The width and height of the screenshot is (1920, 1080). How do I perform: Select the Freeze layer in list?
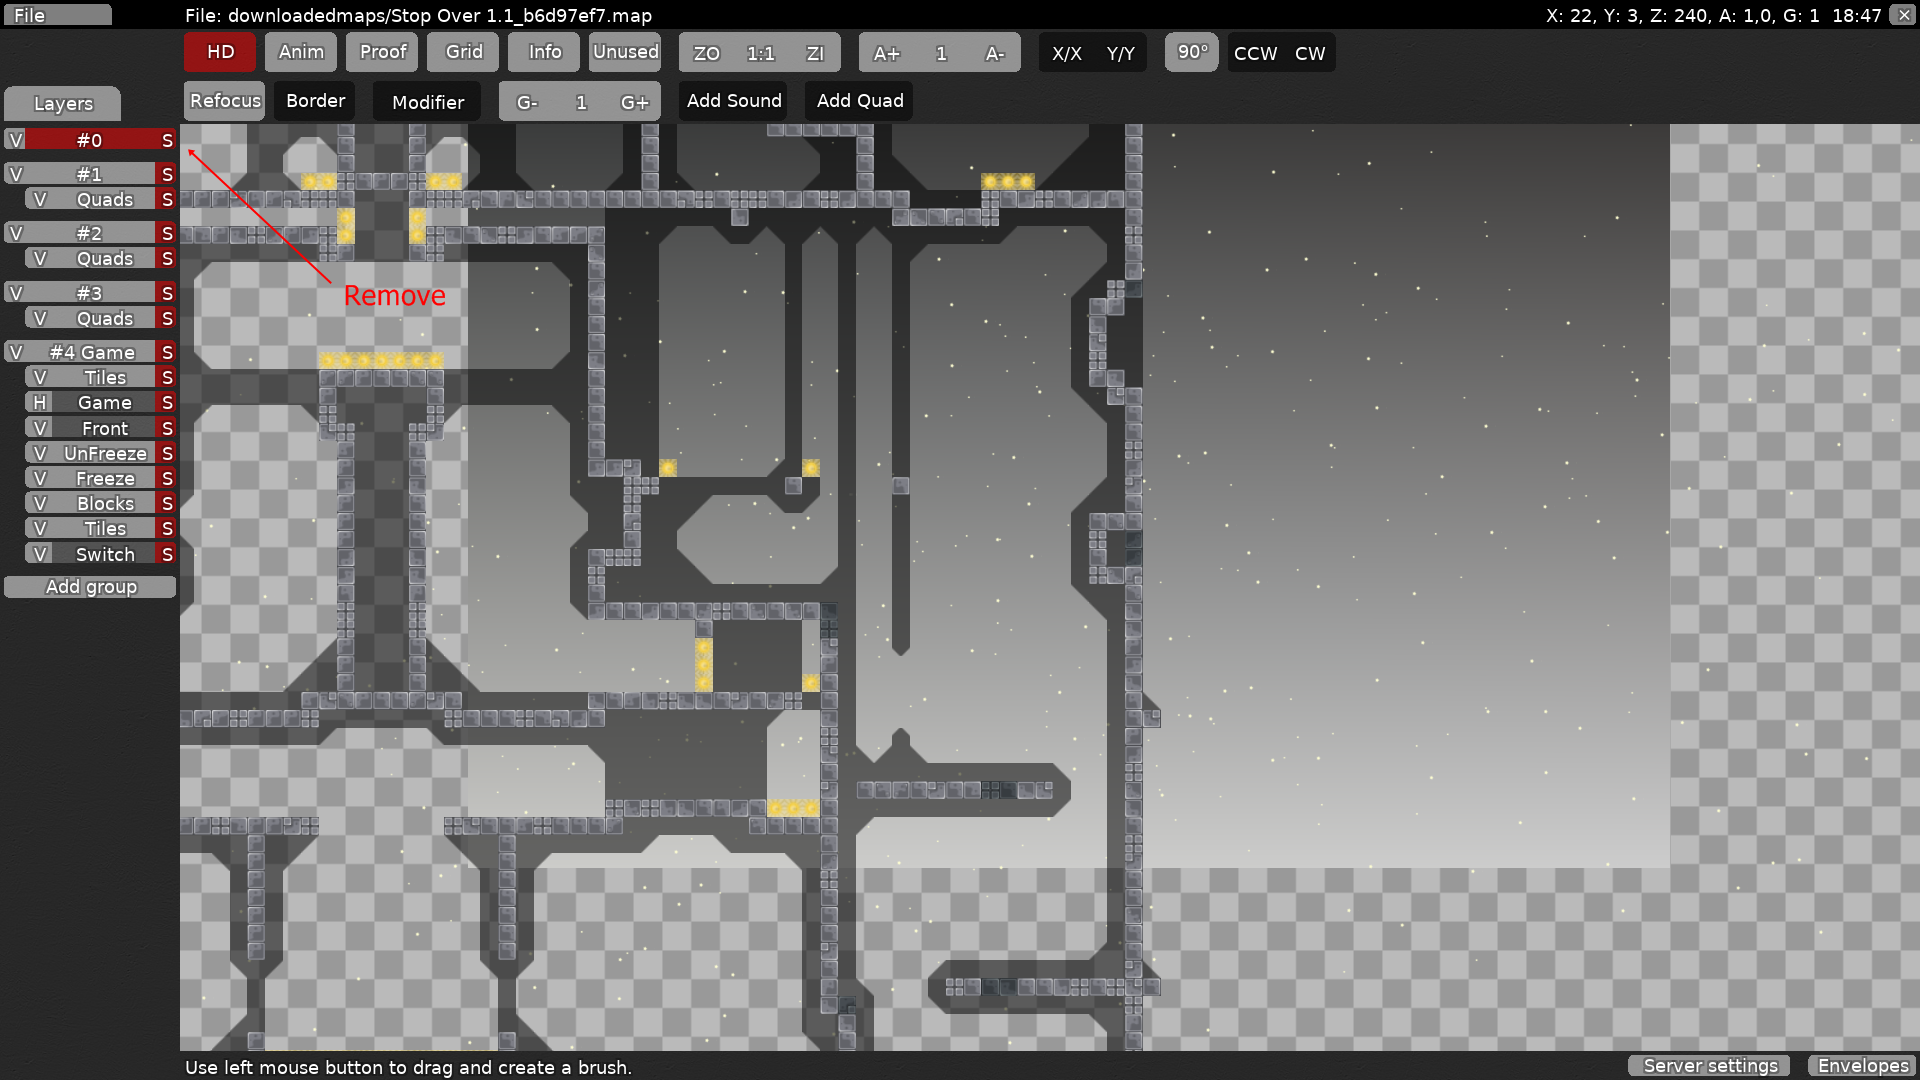(105, 478)
